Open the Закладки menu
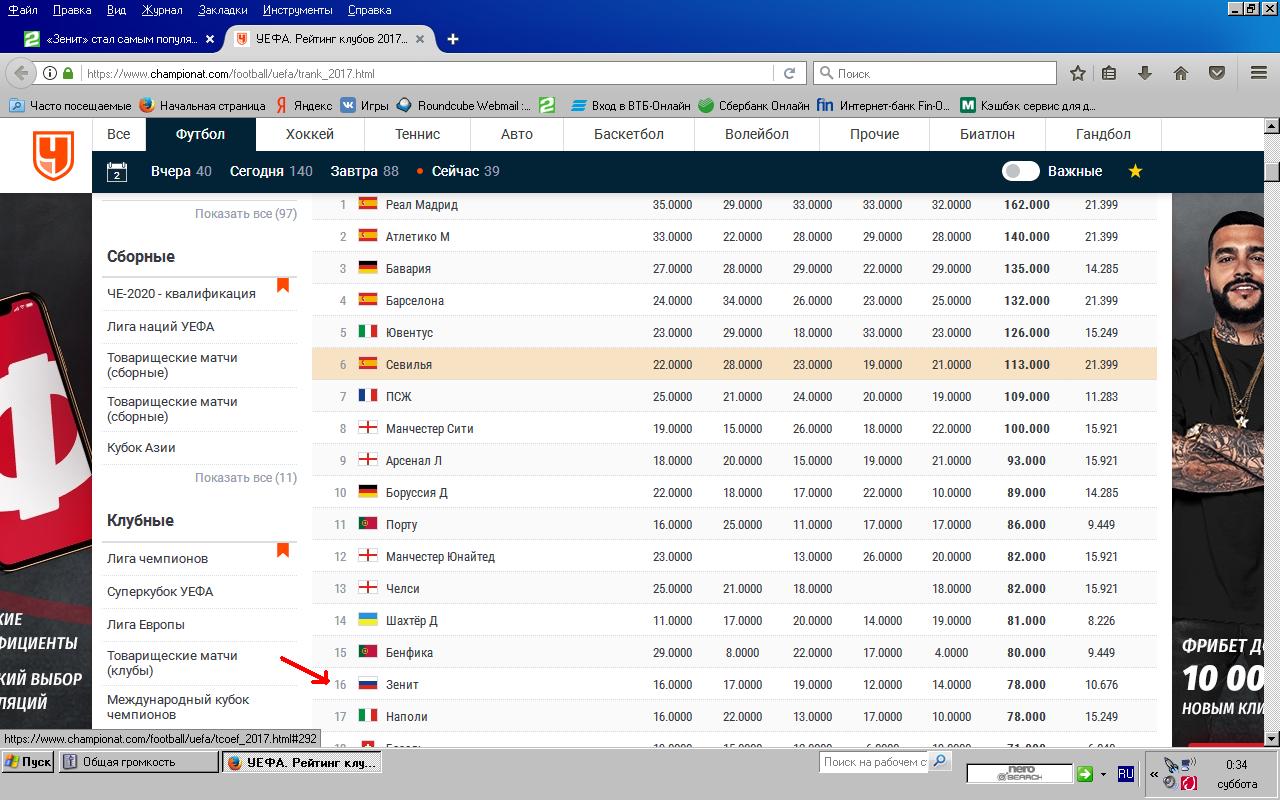Image resolution: width=1280 pixels, height=800 pixels. click(223, 10)
